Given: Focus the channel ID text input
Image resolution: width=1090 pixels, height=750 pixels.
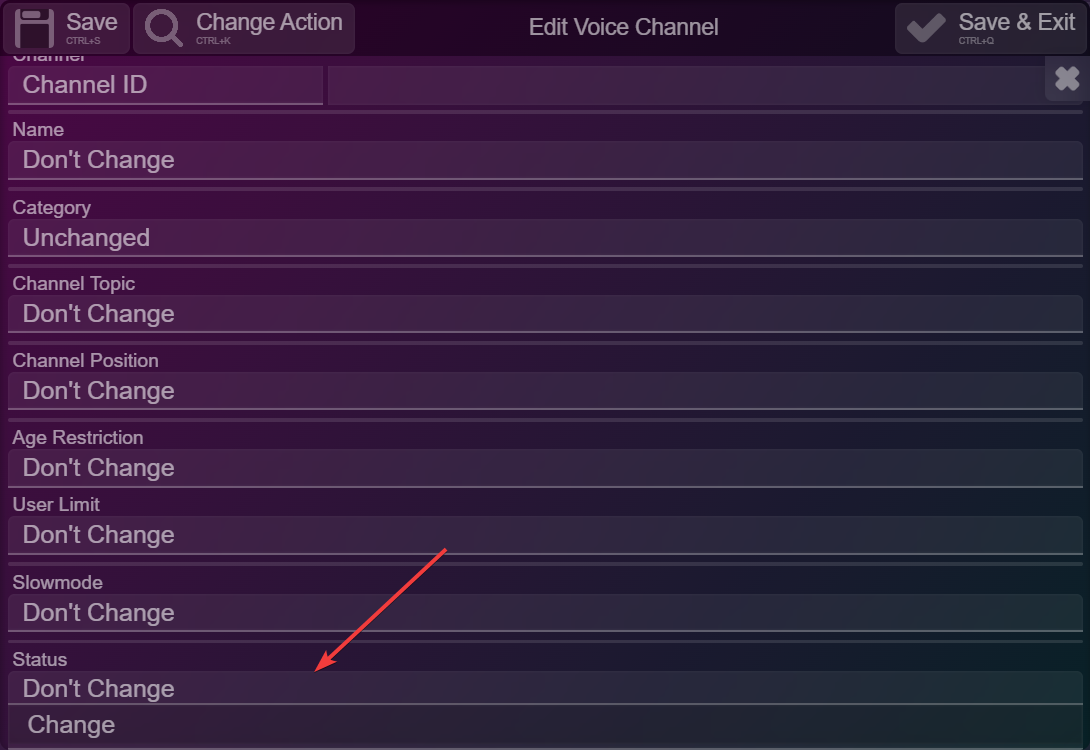Looking at the screenshot, I should (687, 85).
